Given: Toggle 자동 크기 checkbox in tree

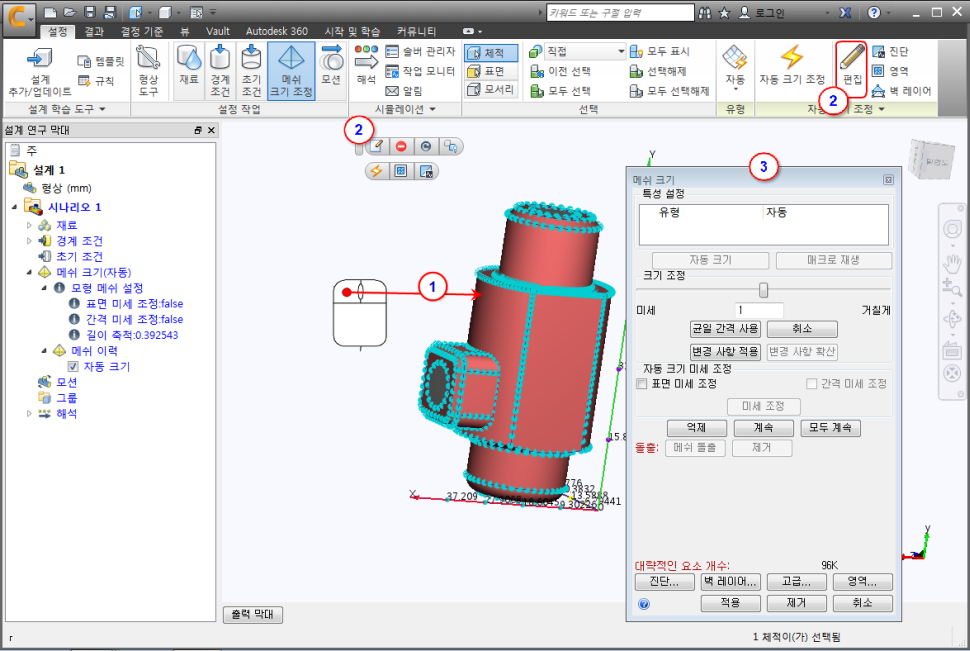Looking at the screenshot, I should click(x=73, y=366).
